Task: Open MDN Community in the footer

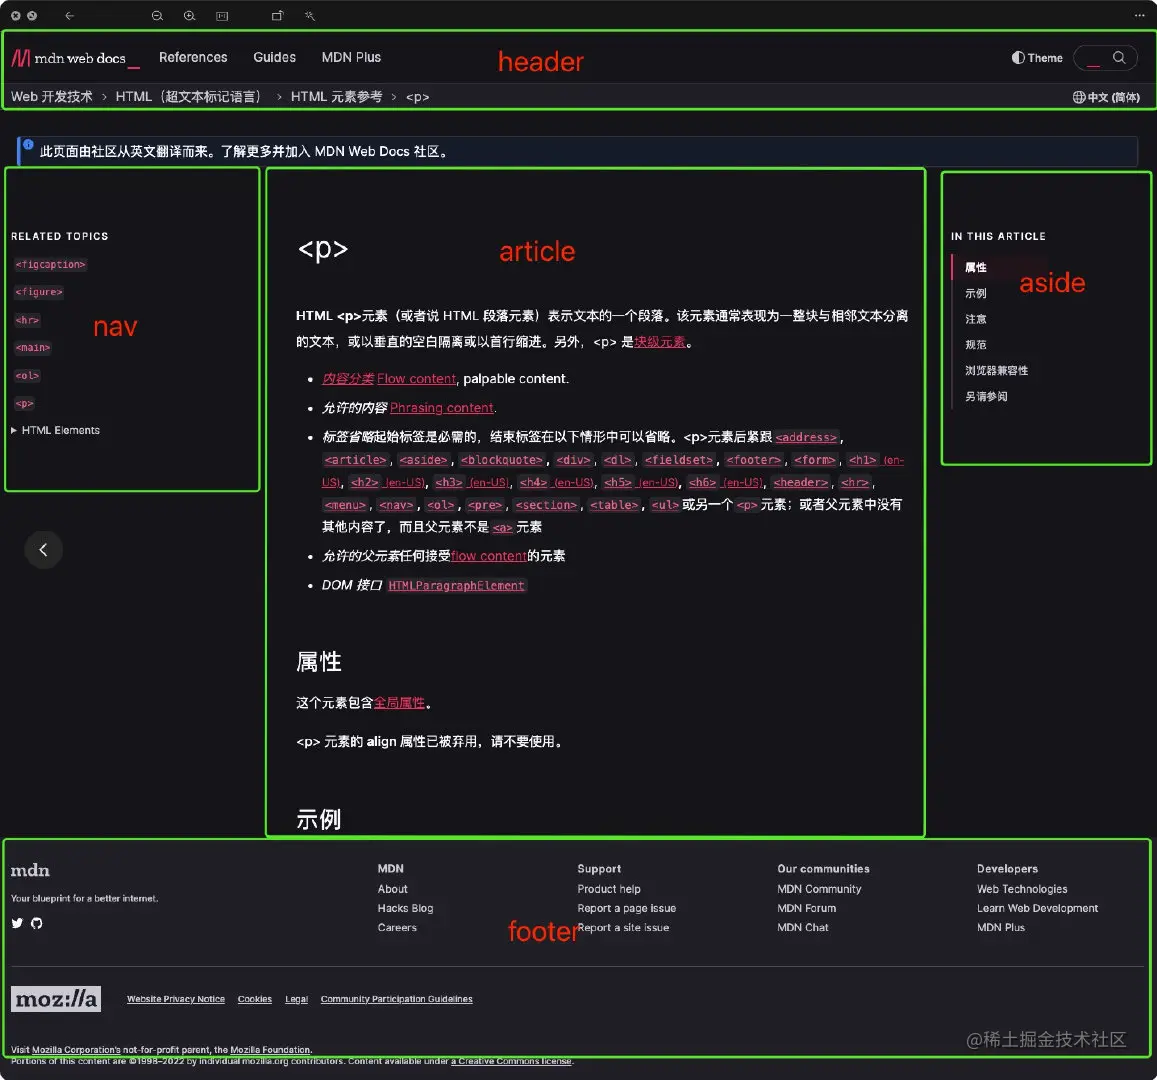Action: click(x=819, y=889)
